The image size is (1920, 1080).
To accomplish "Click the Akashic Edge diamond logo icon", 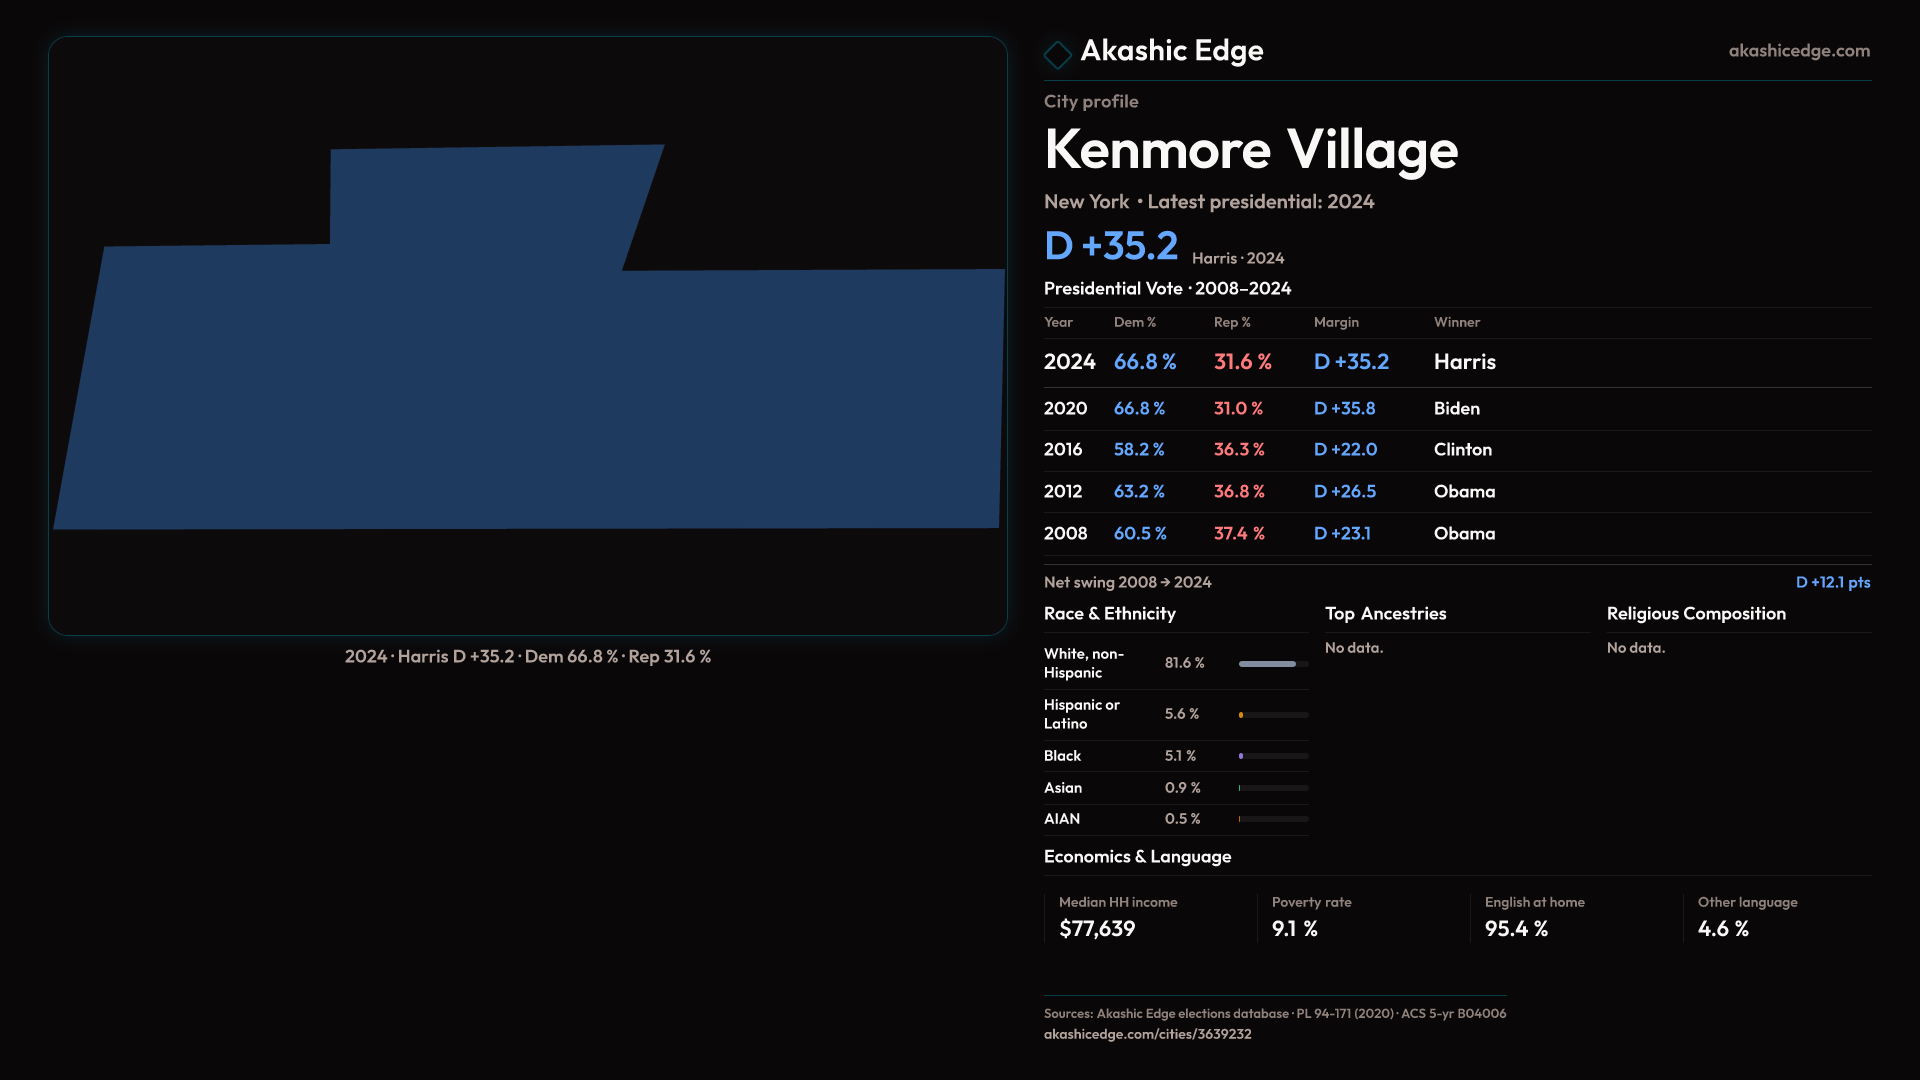I will (x=1057, y=54).
